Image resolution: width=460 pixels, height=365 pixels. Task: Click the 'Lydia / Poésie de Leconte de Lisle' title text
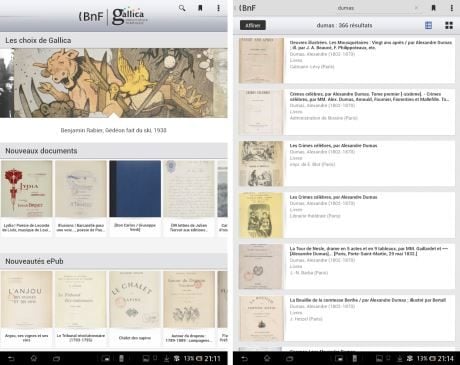click(26, 228)
